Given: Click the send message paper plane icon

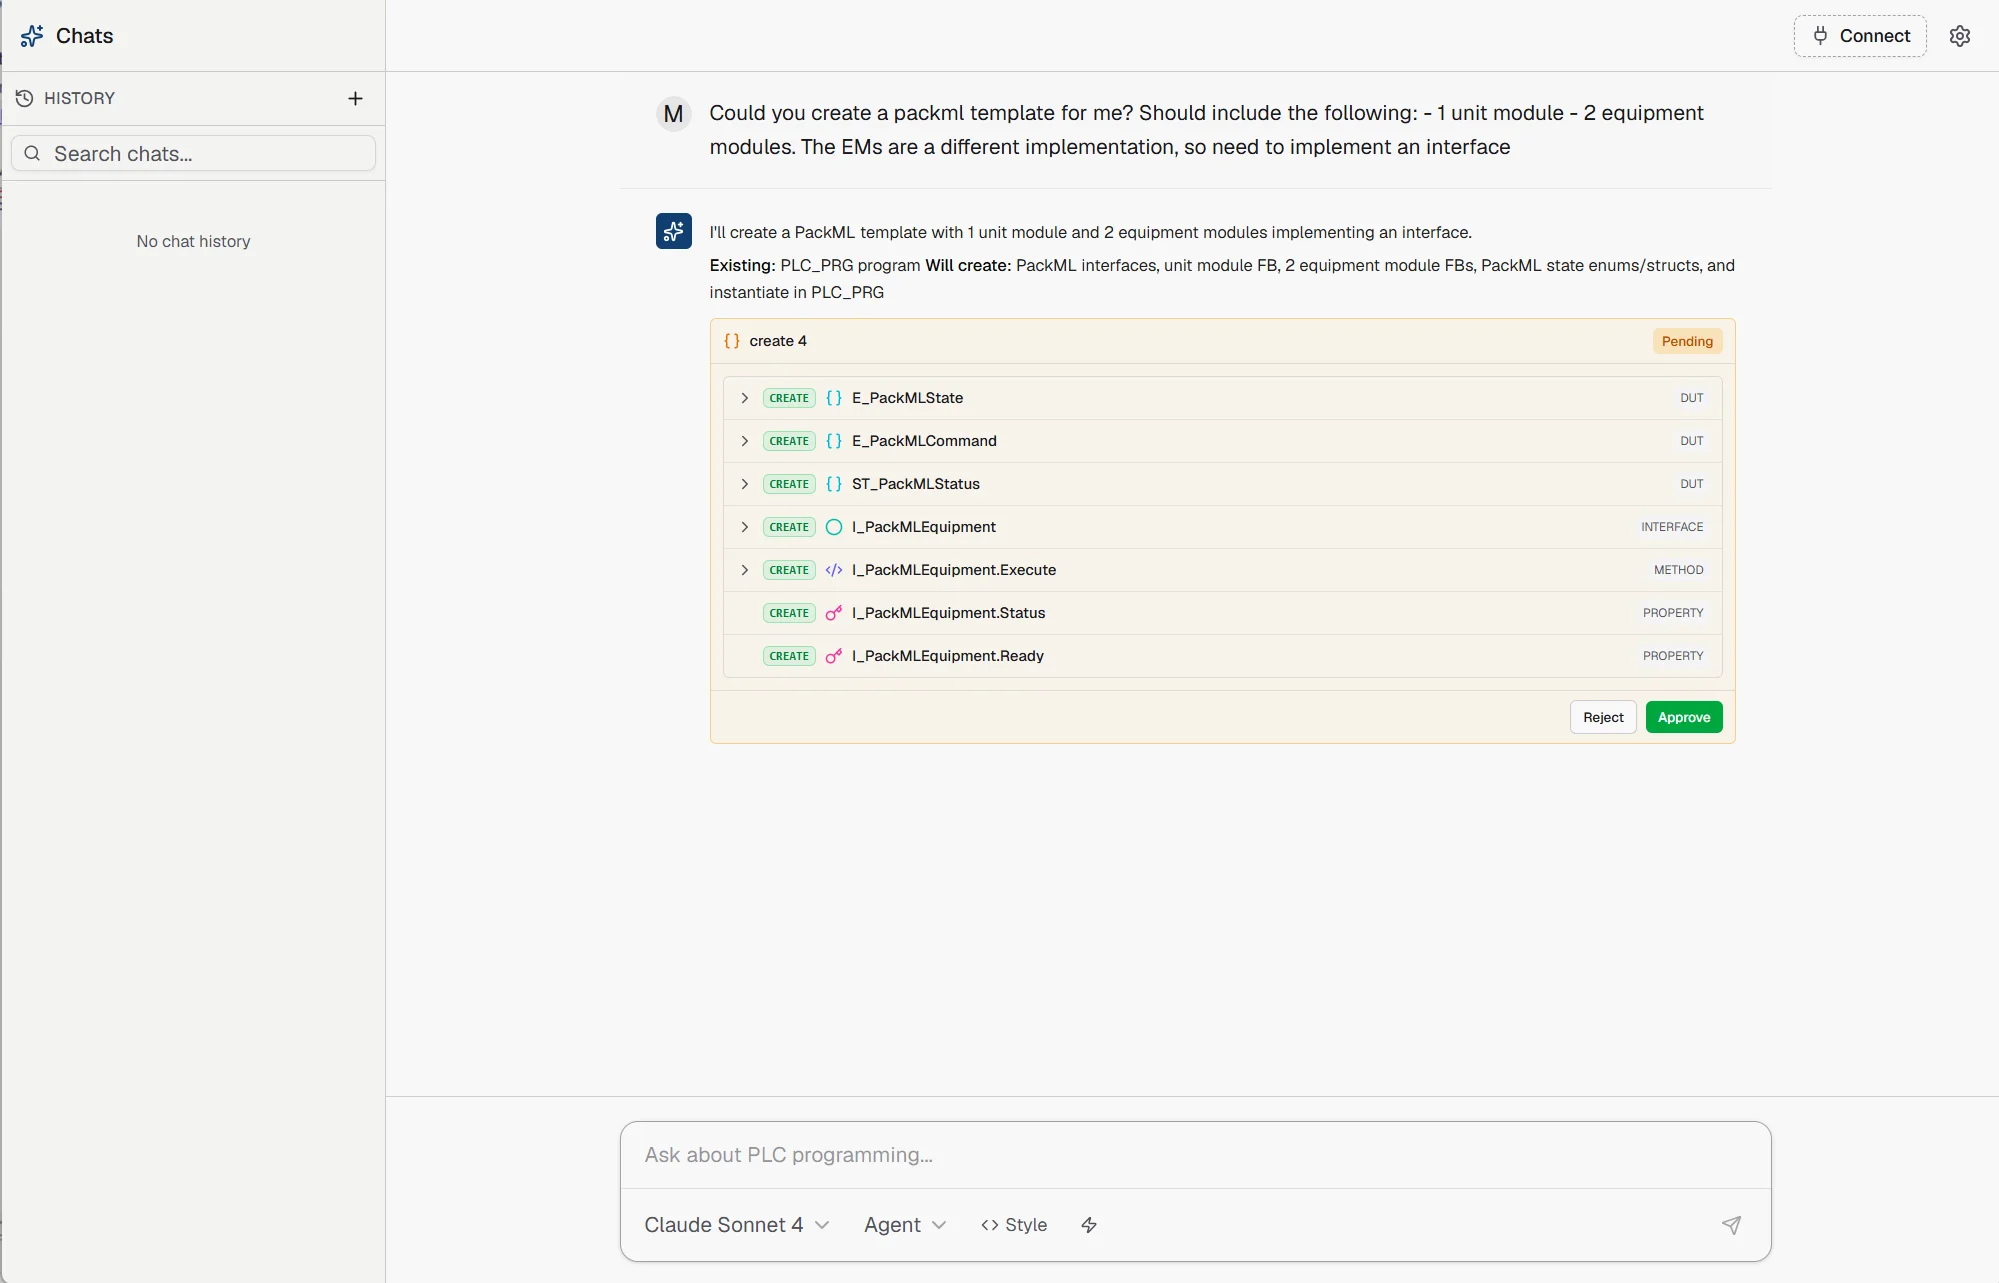Looking at the screenshot, I should (1731, 1225).
